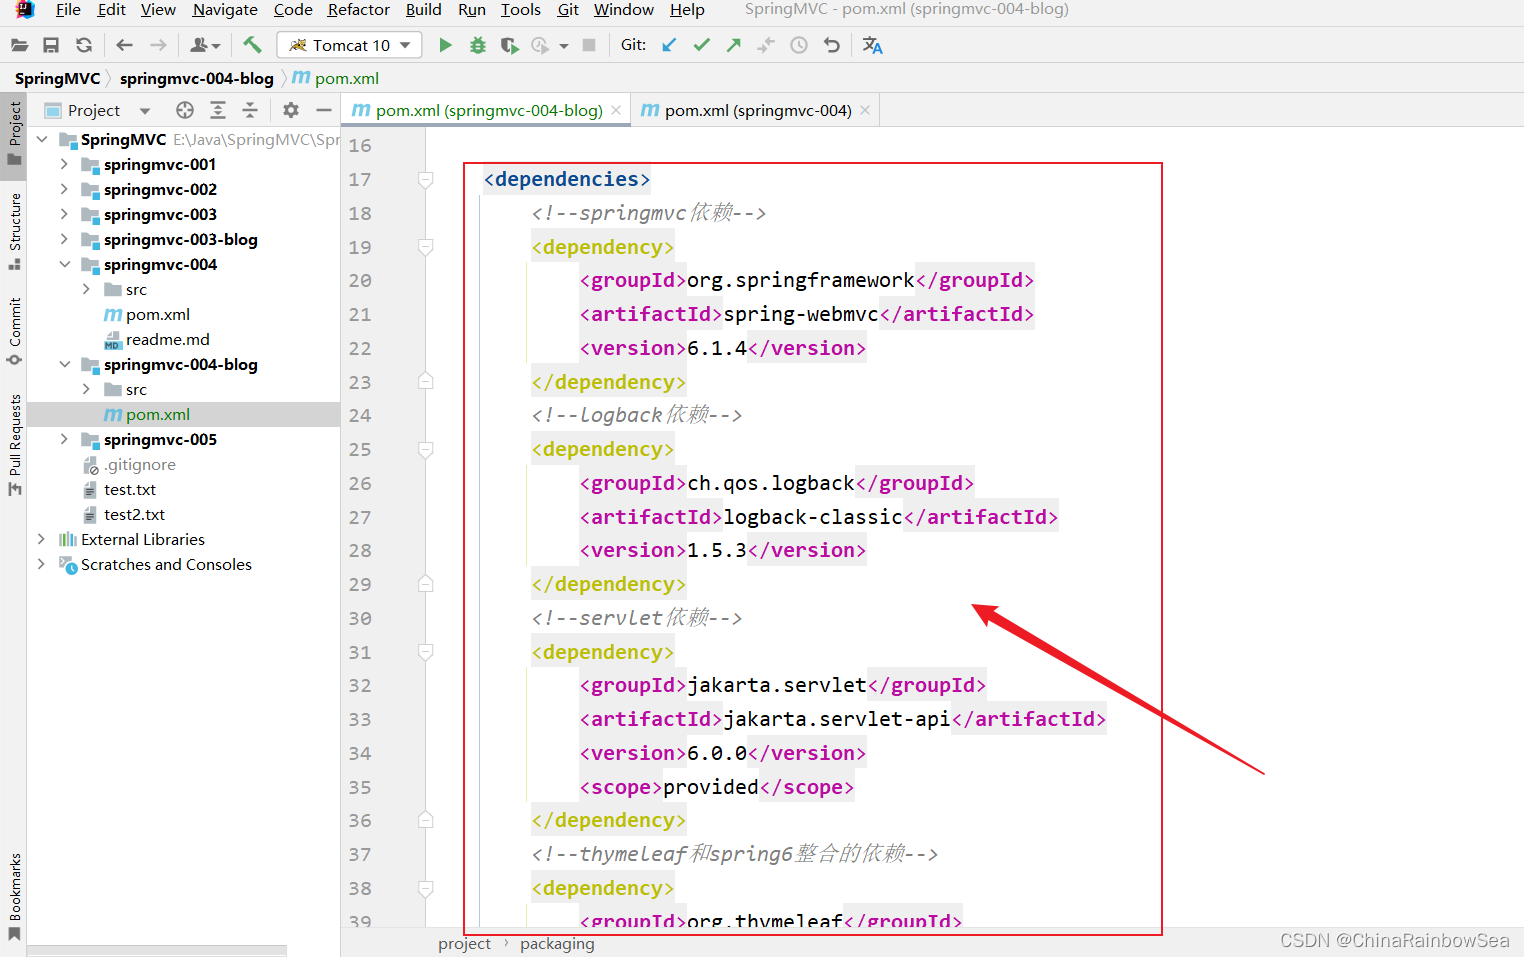Image resolution: width=1524 pixels, height=957 pixels.
Task: Select readme.md in the project tree
Action: click(168, 339)
